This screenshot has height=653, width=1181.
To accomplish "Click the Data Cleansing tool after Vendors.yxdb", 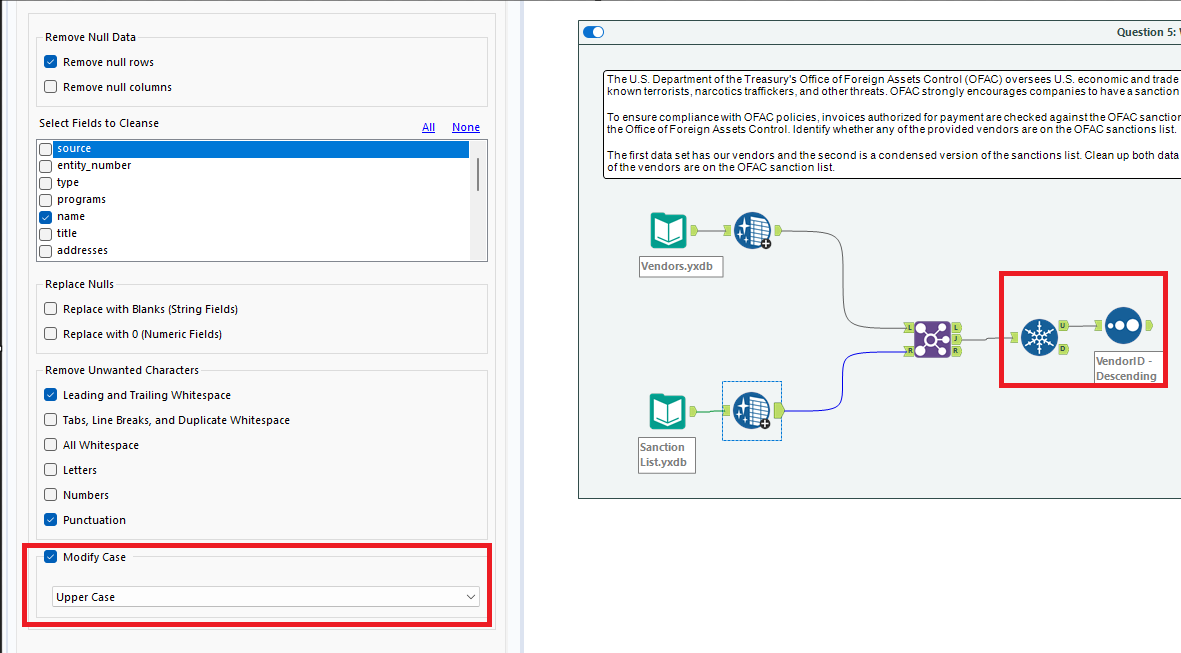I will tap(752, 230).
